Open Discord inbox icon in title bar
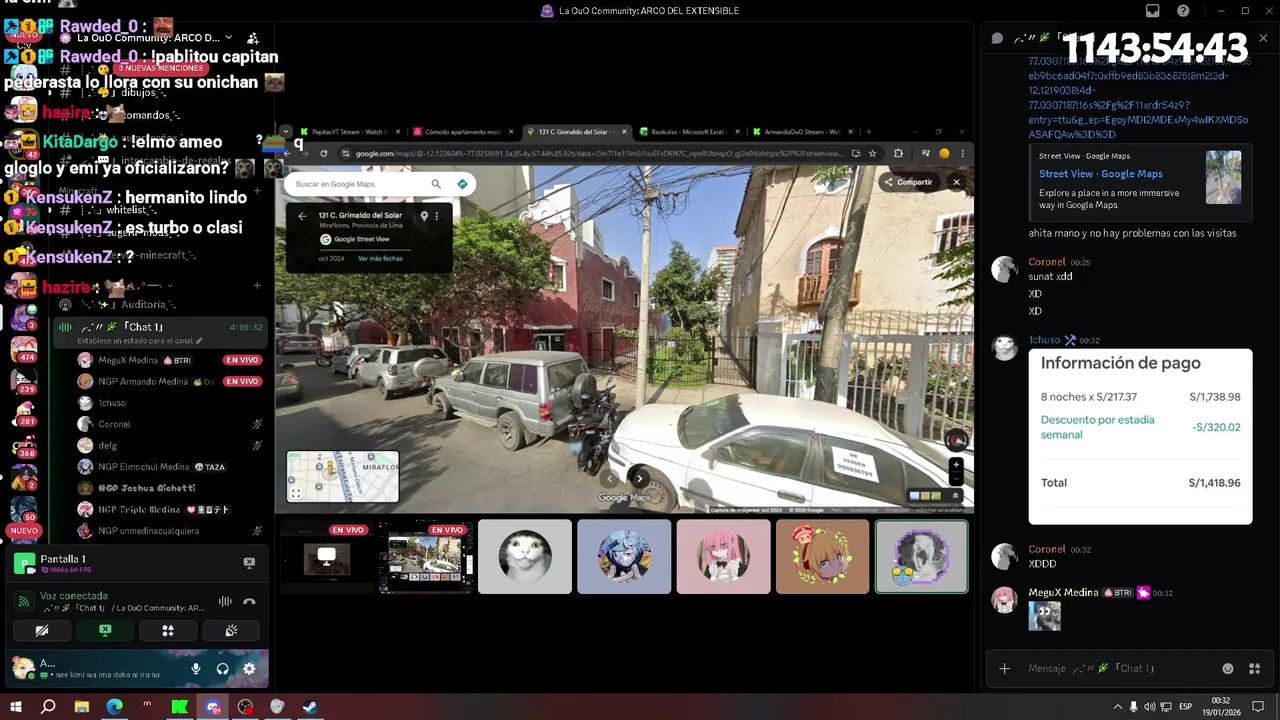This screenshot has width=1280, height=720. (x=1153, y=11)
